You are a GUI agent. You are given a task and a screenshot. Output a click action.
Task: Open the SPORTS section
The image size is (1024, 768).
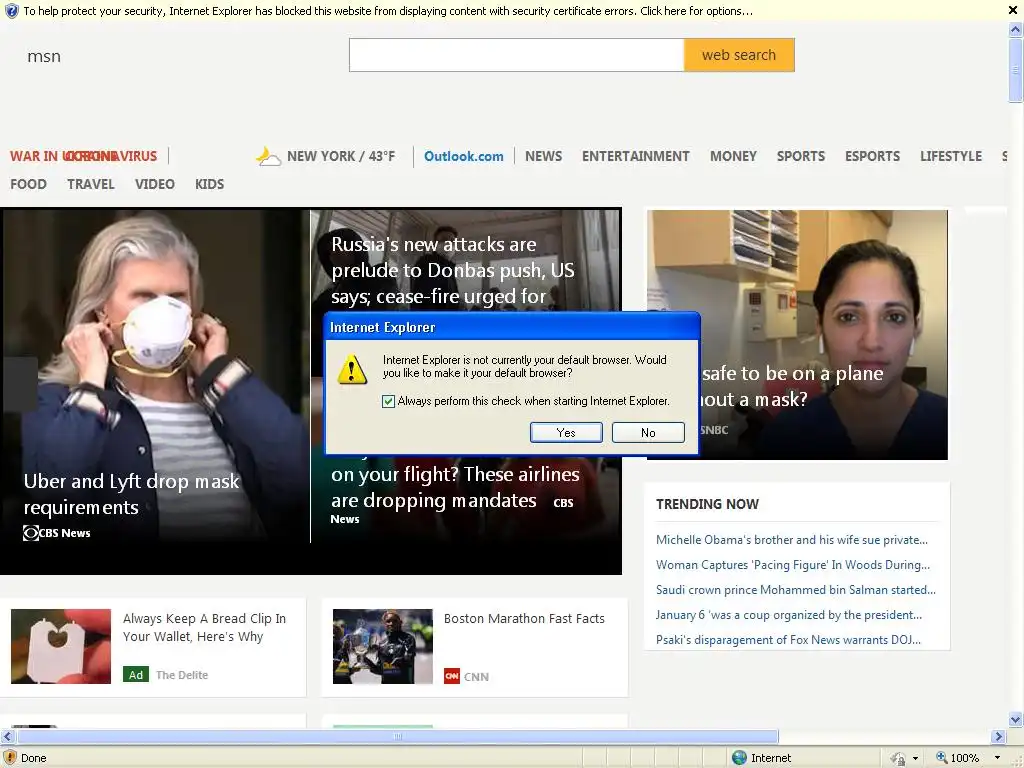pyautogui.click(x=801, y=156)
